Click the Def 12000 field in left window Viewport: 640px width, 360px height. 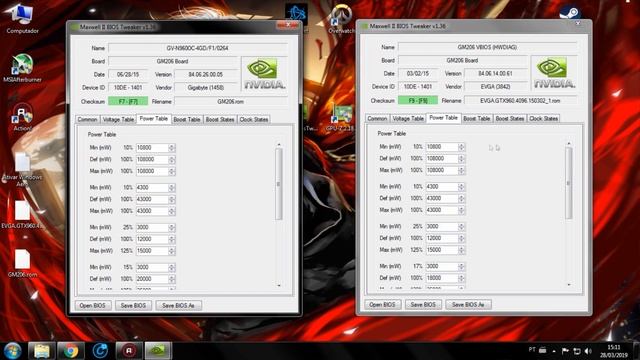[x=152, y=239]
